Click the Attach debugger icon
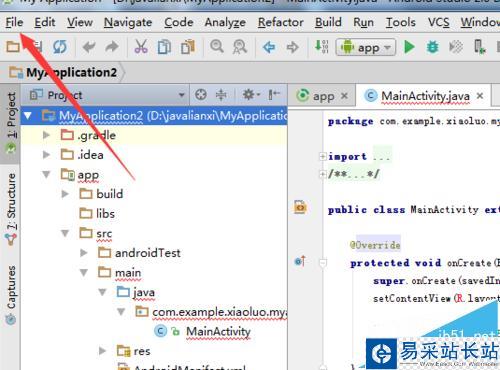 [x=456, y=47]
